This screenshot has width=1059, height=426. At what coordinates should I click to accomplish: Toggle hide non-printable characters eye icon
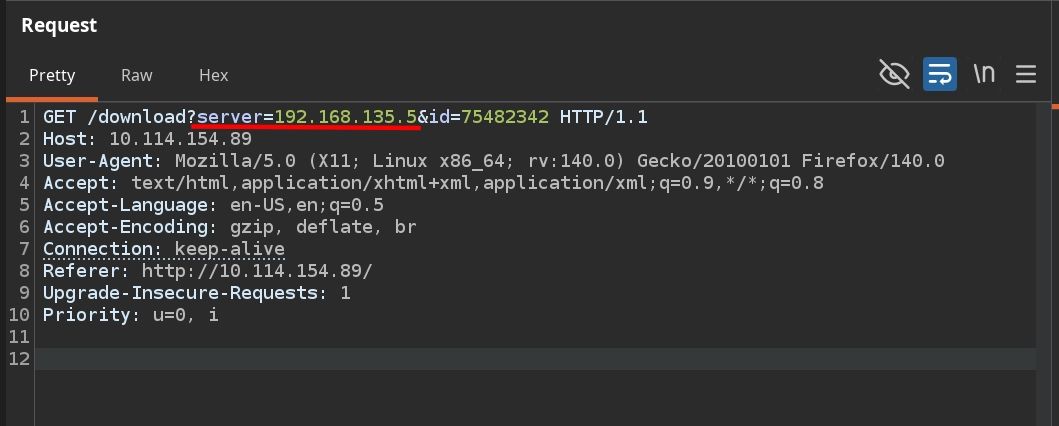[894, 74]
